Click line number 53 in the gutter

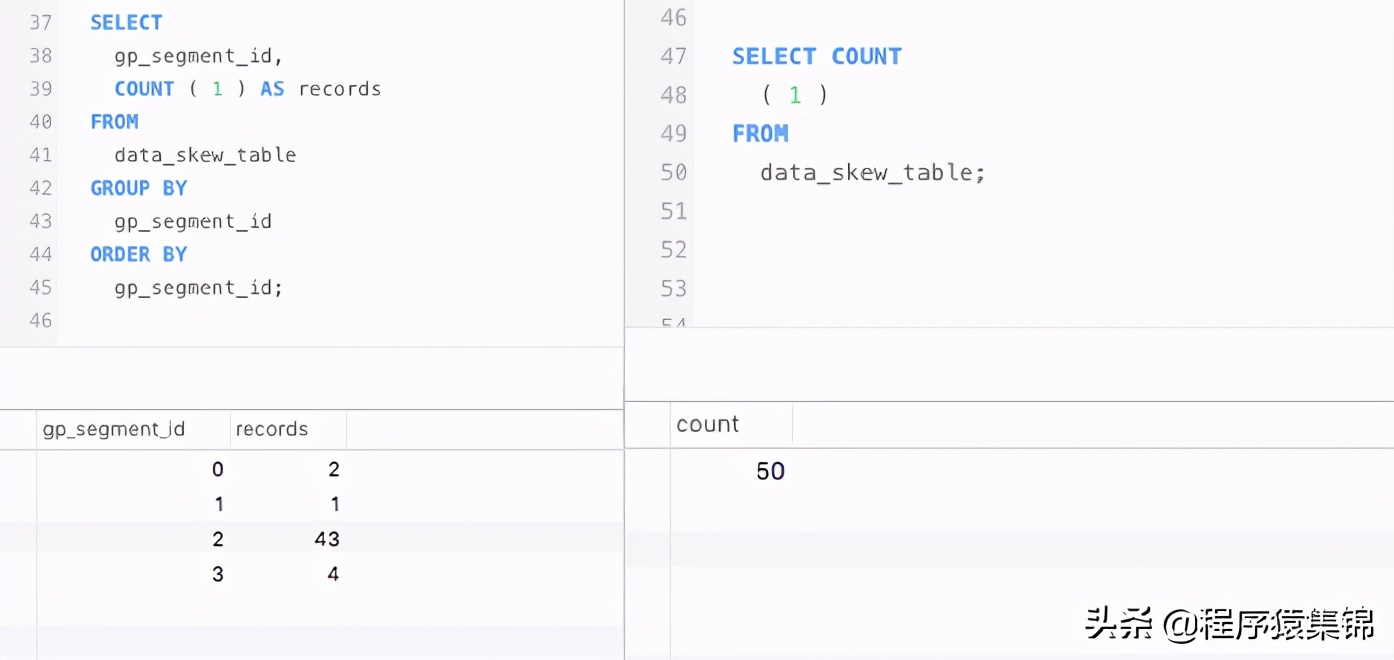point(674,289)
